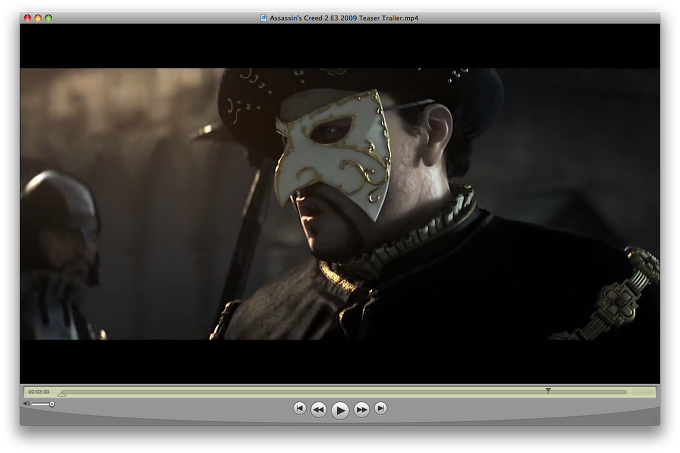Click the window title Assassin's Creed 2 E3 2009 Teaser Trailer.mp4
Image resolution: width=680 pixels, height=453 pixels.
pos(344,18)
